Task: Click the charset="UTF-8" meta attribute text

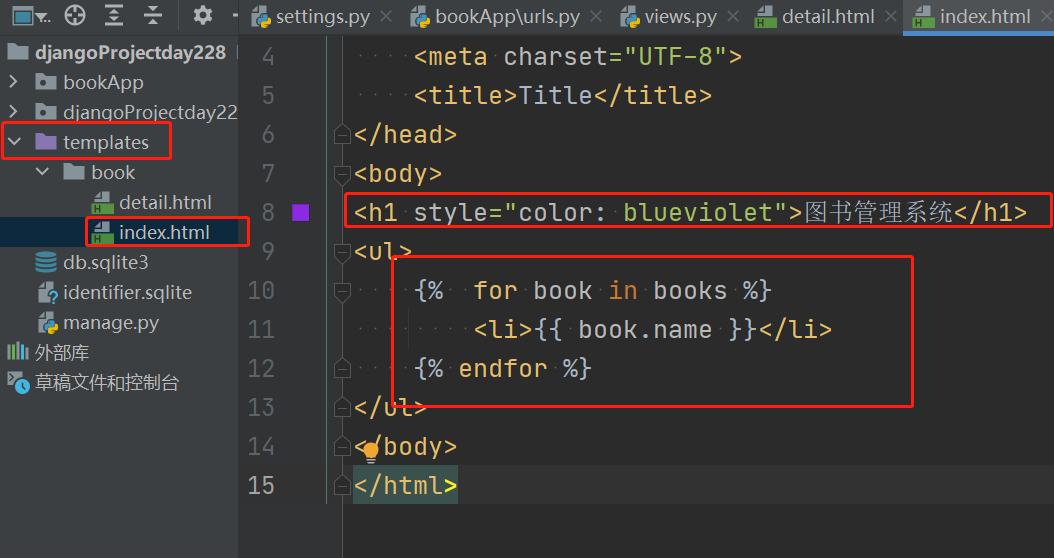Action: point(614,56)
